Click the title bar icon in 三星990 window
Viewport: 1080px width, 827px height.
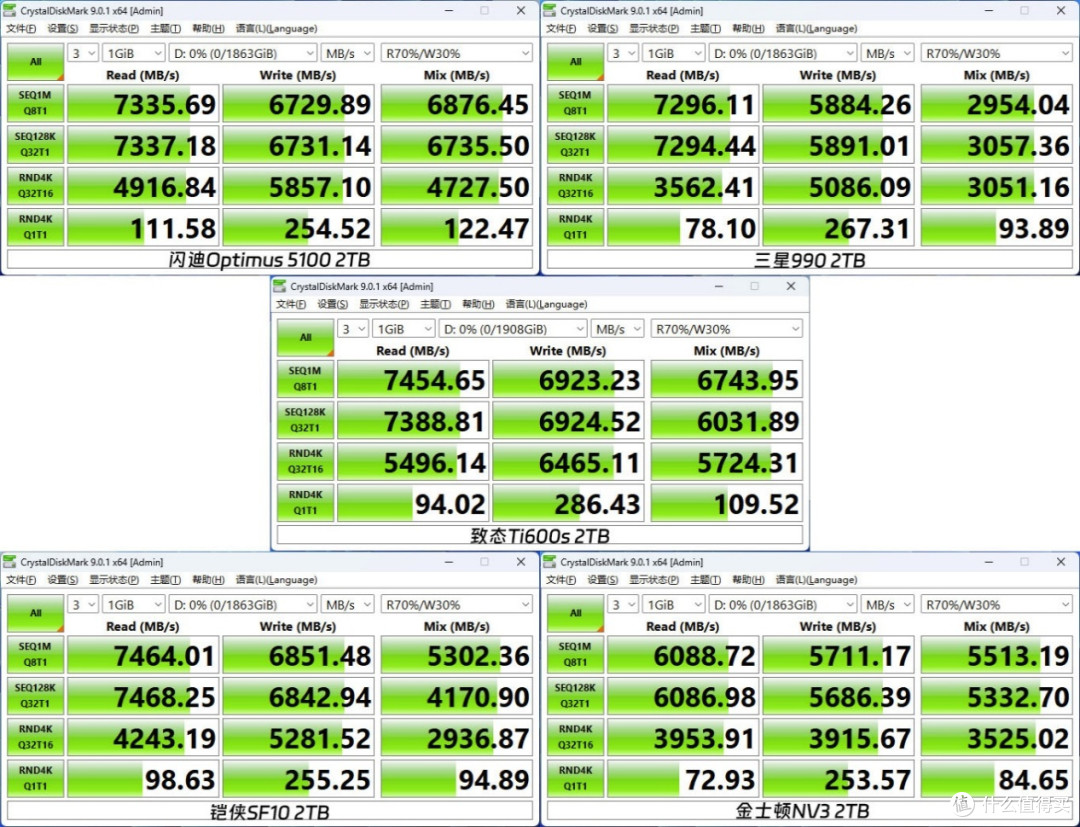[550, 10]
